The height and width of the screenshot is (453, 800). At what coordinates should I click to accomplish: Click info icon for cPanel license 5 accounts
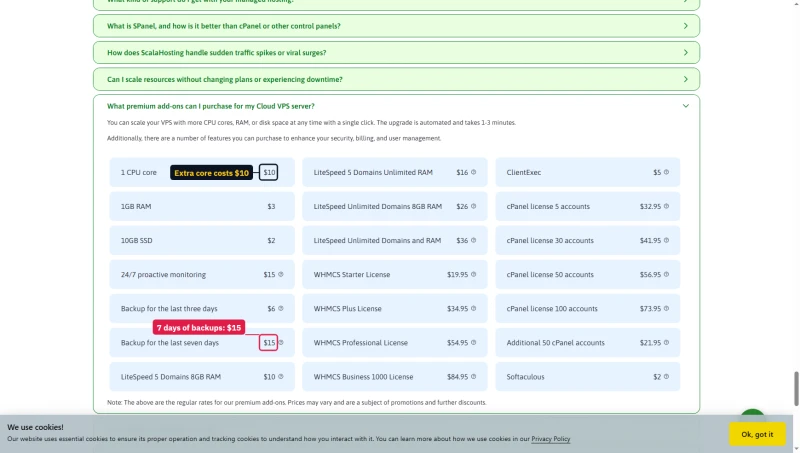click(666, 206)
